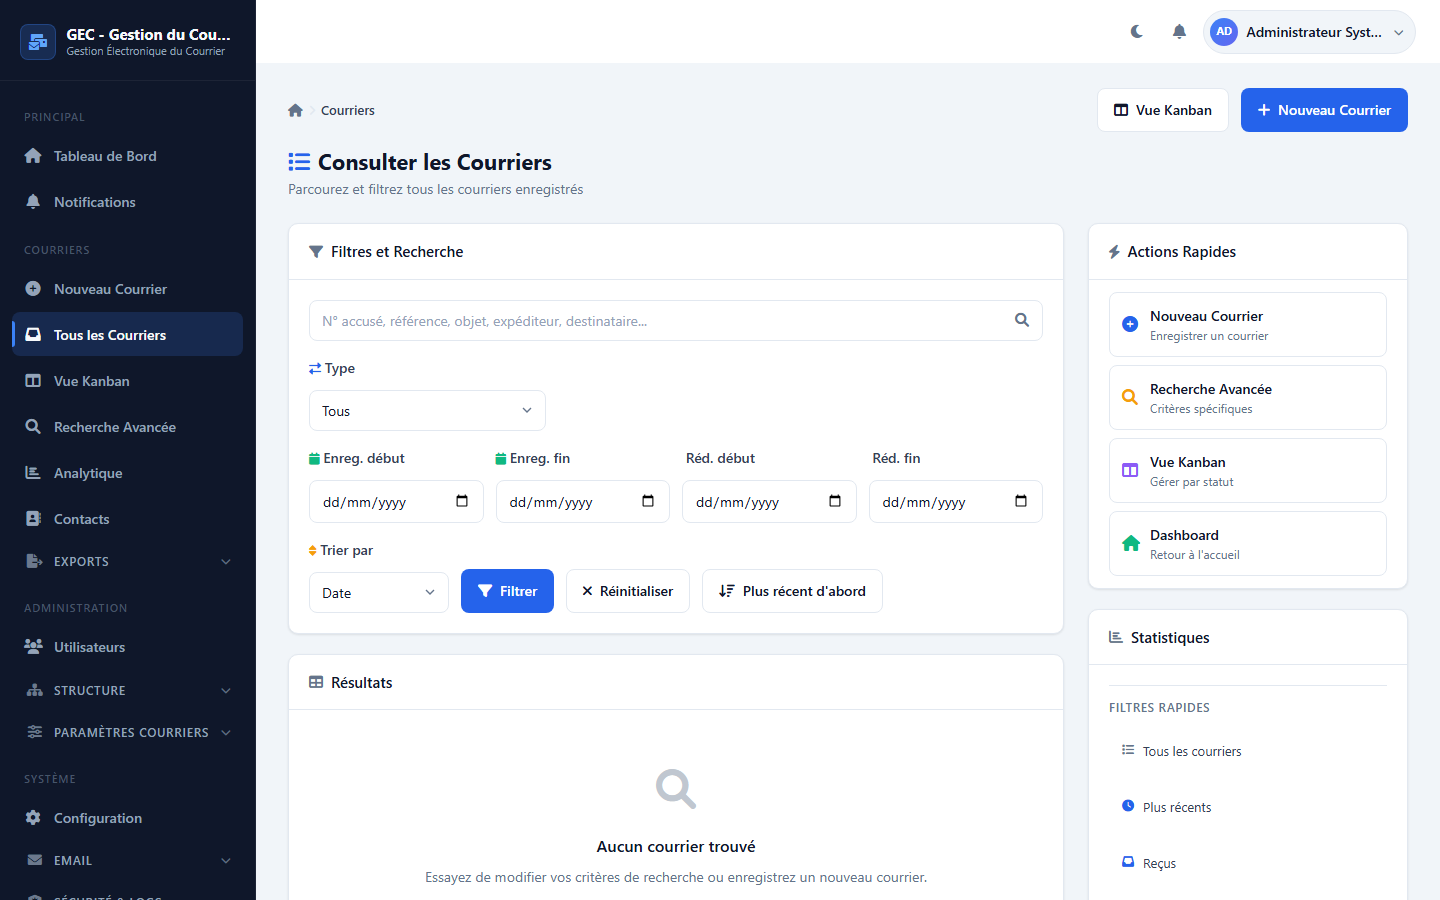This screenshot has height=900, width=1440.
Task: Open the Administrateur user account menu
Action: [1309, 32]
